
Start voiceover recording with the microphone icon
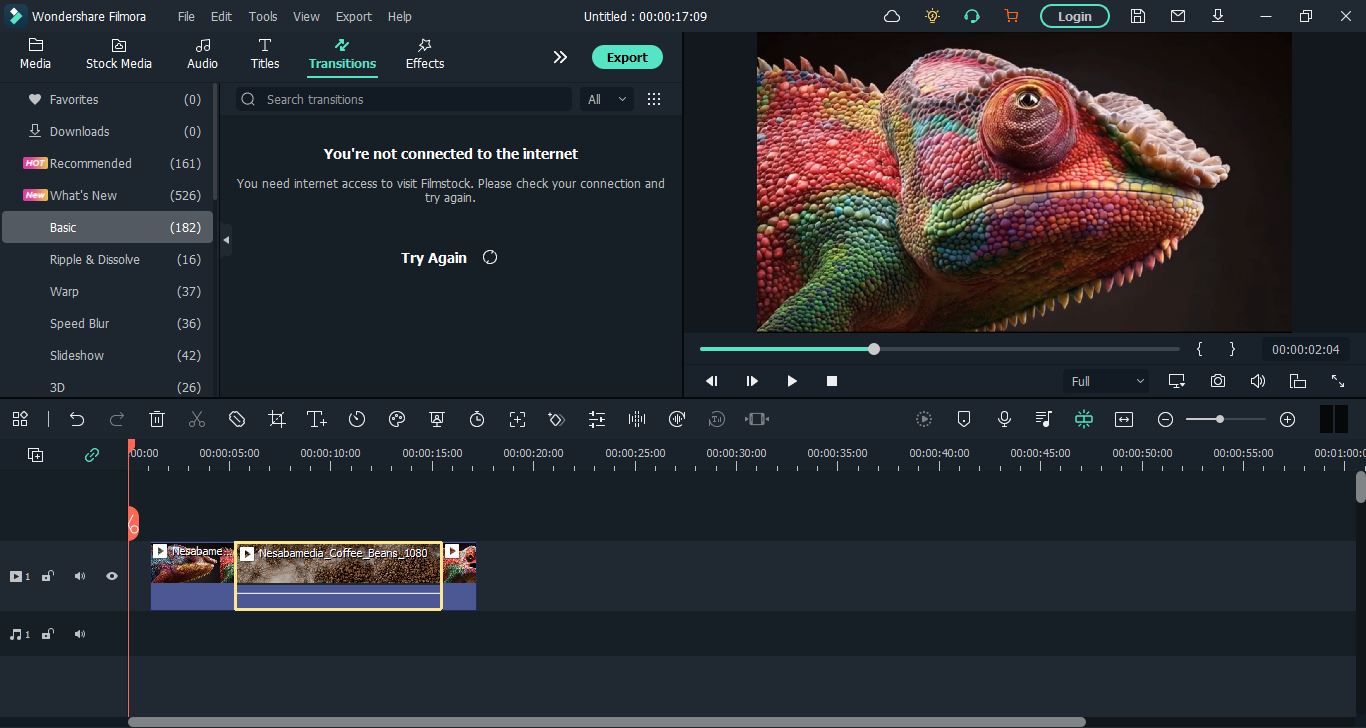[1004, 420]
